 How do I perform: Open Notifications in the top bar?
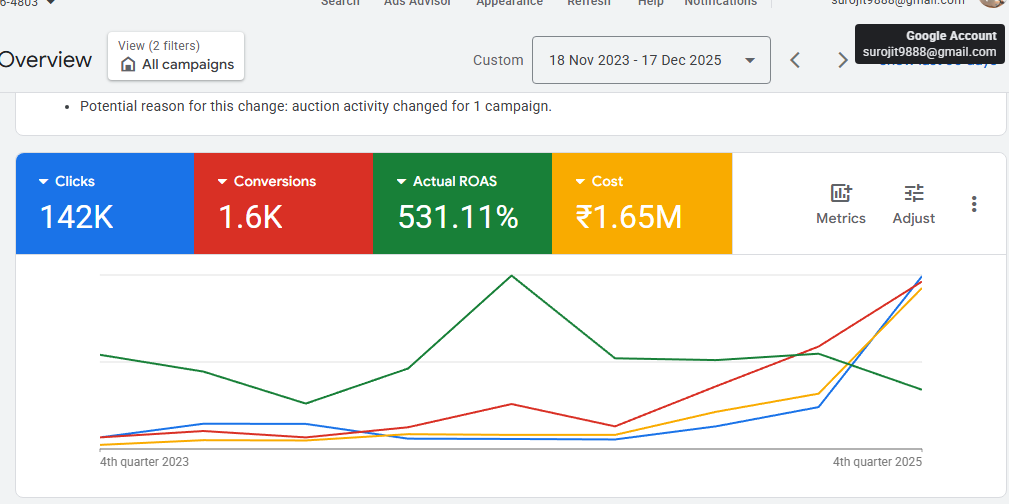click(x=720, y=3)
